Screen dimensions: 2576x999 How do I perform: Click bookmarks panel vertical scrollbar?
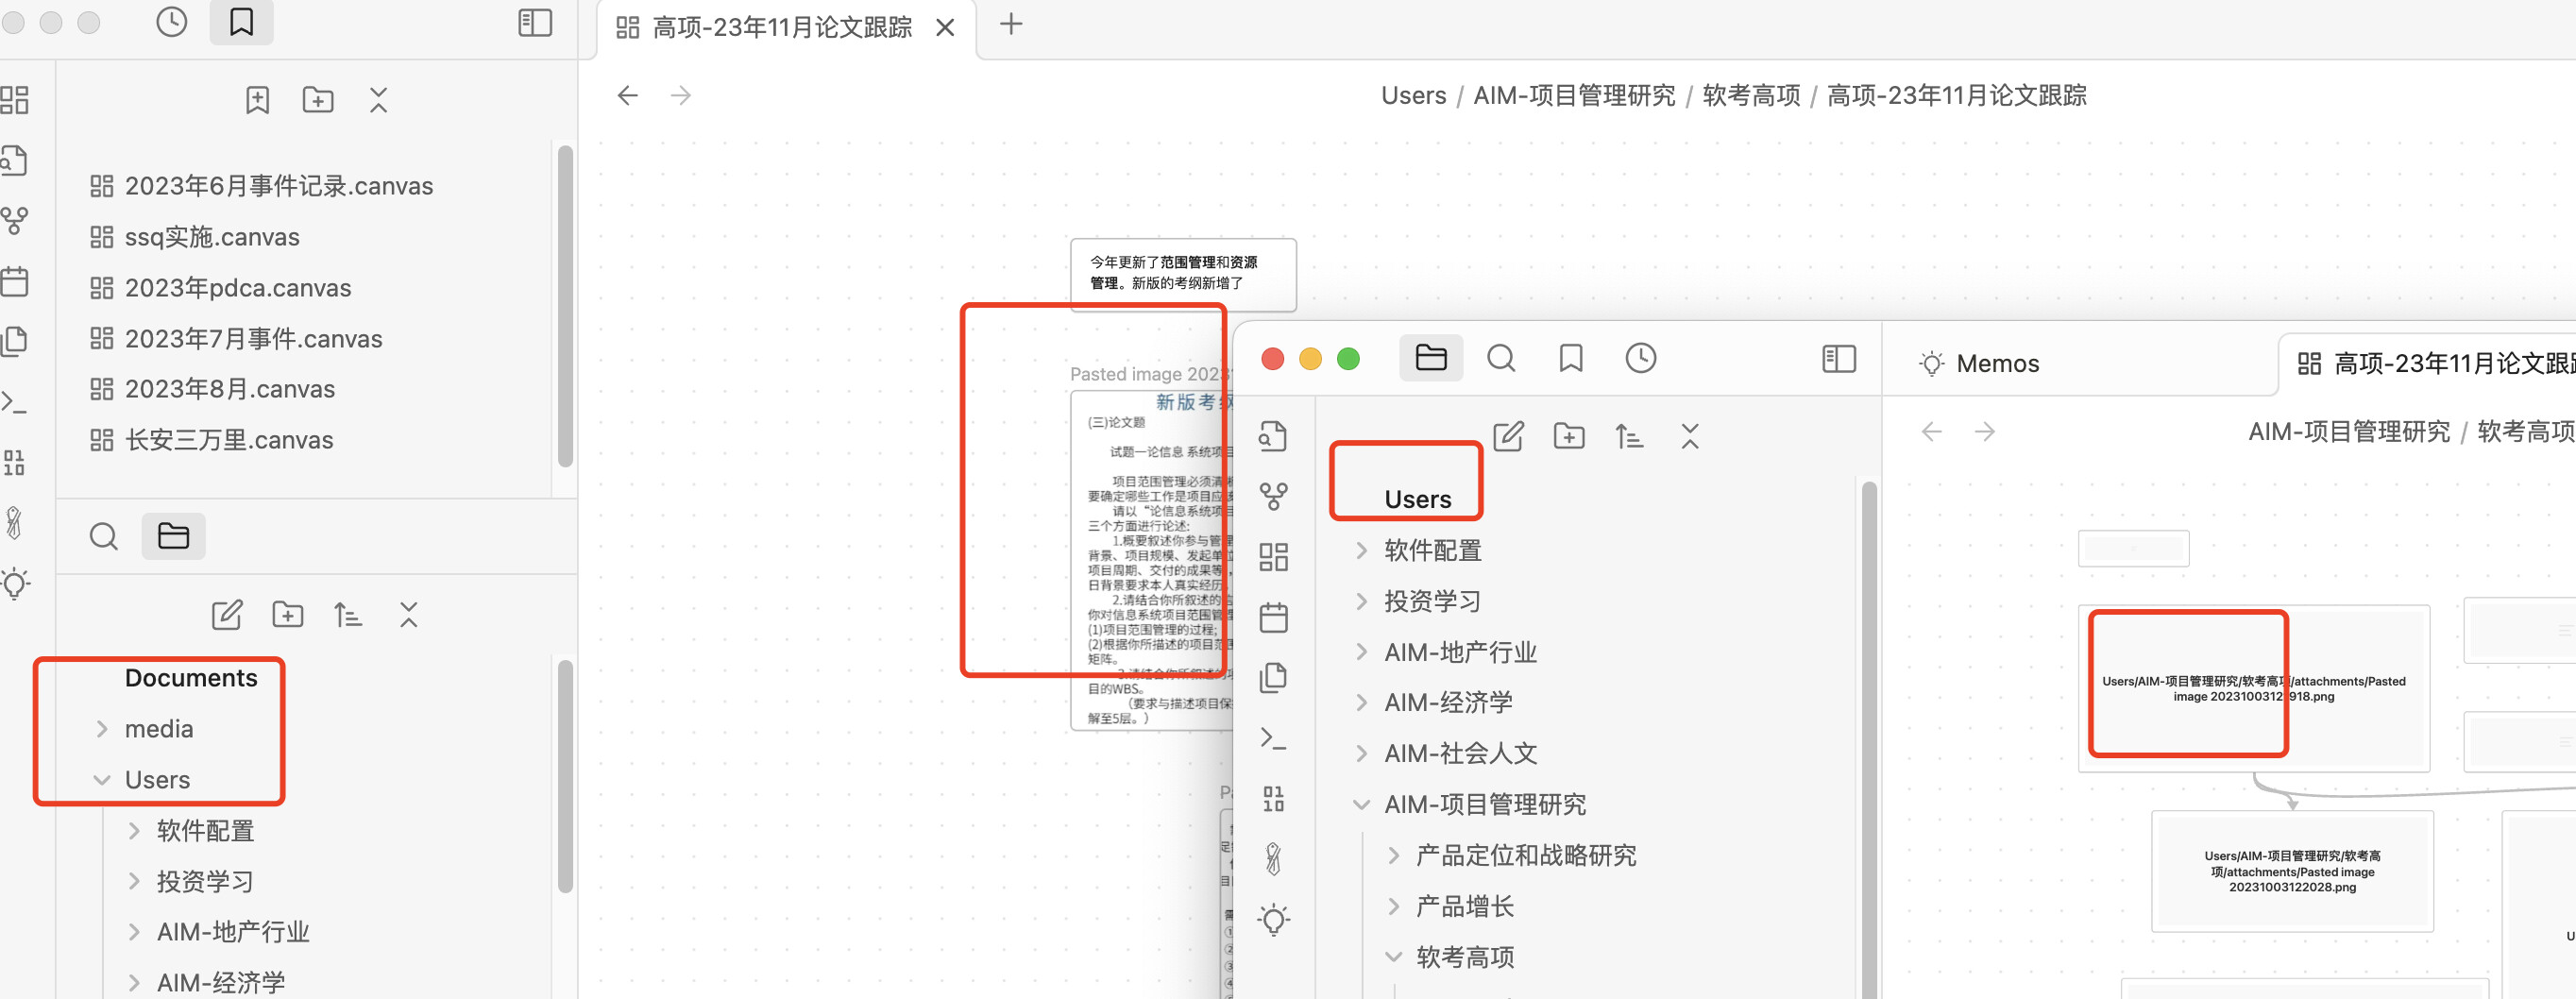[x=565, y=305]
